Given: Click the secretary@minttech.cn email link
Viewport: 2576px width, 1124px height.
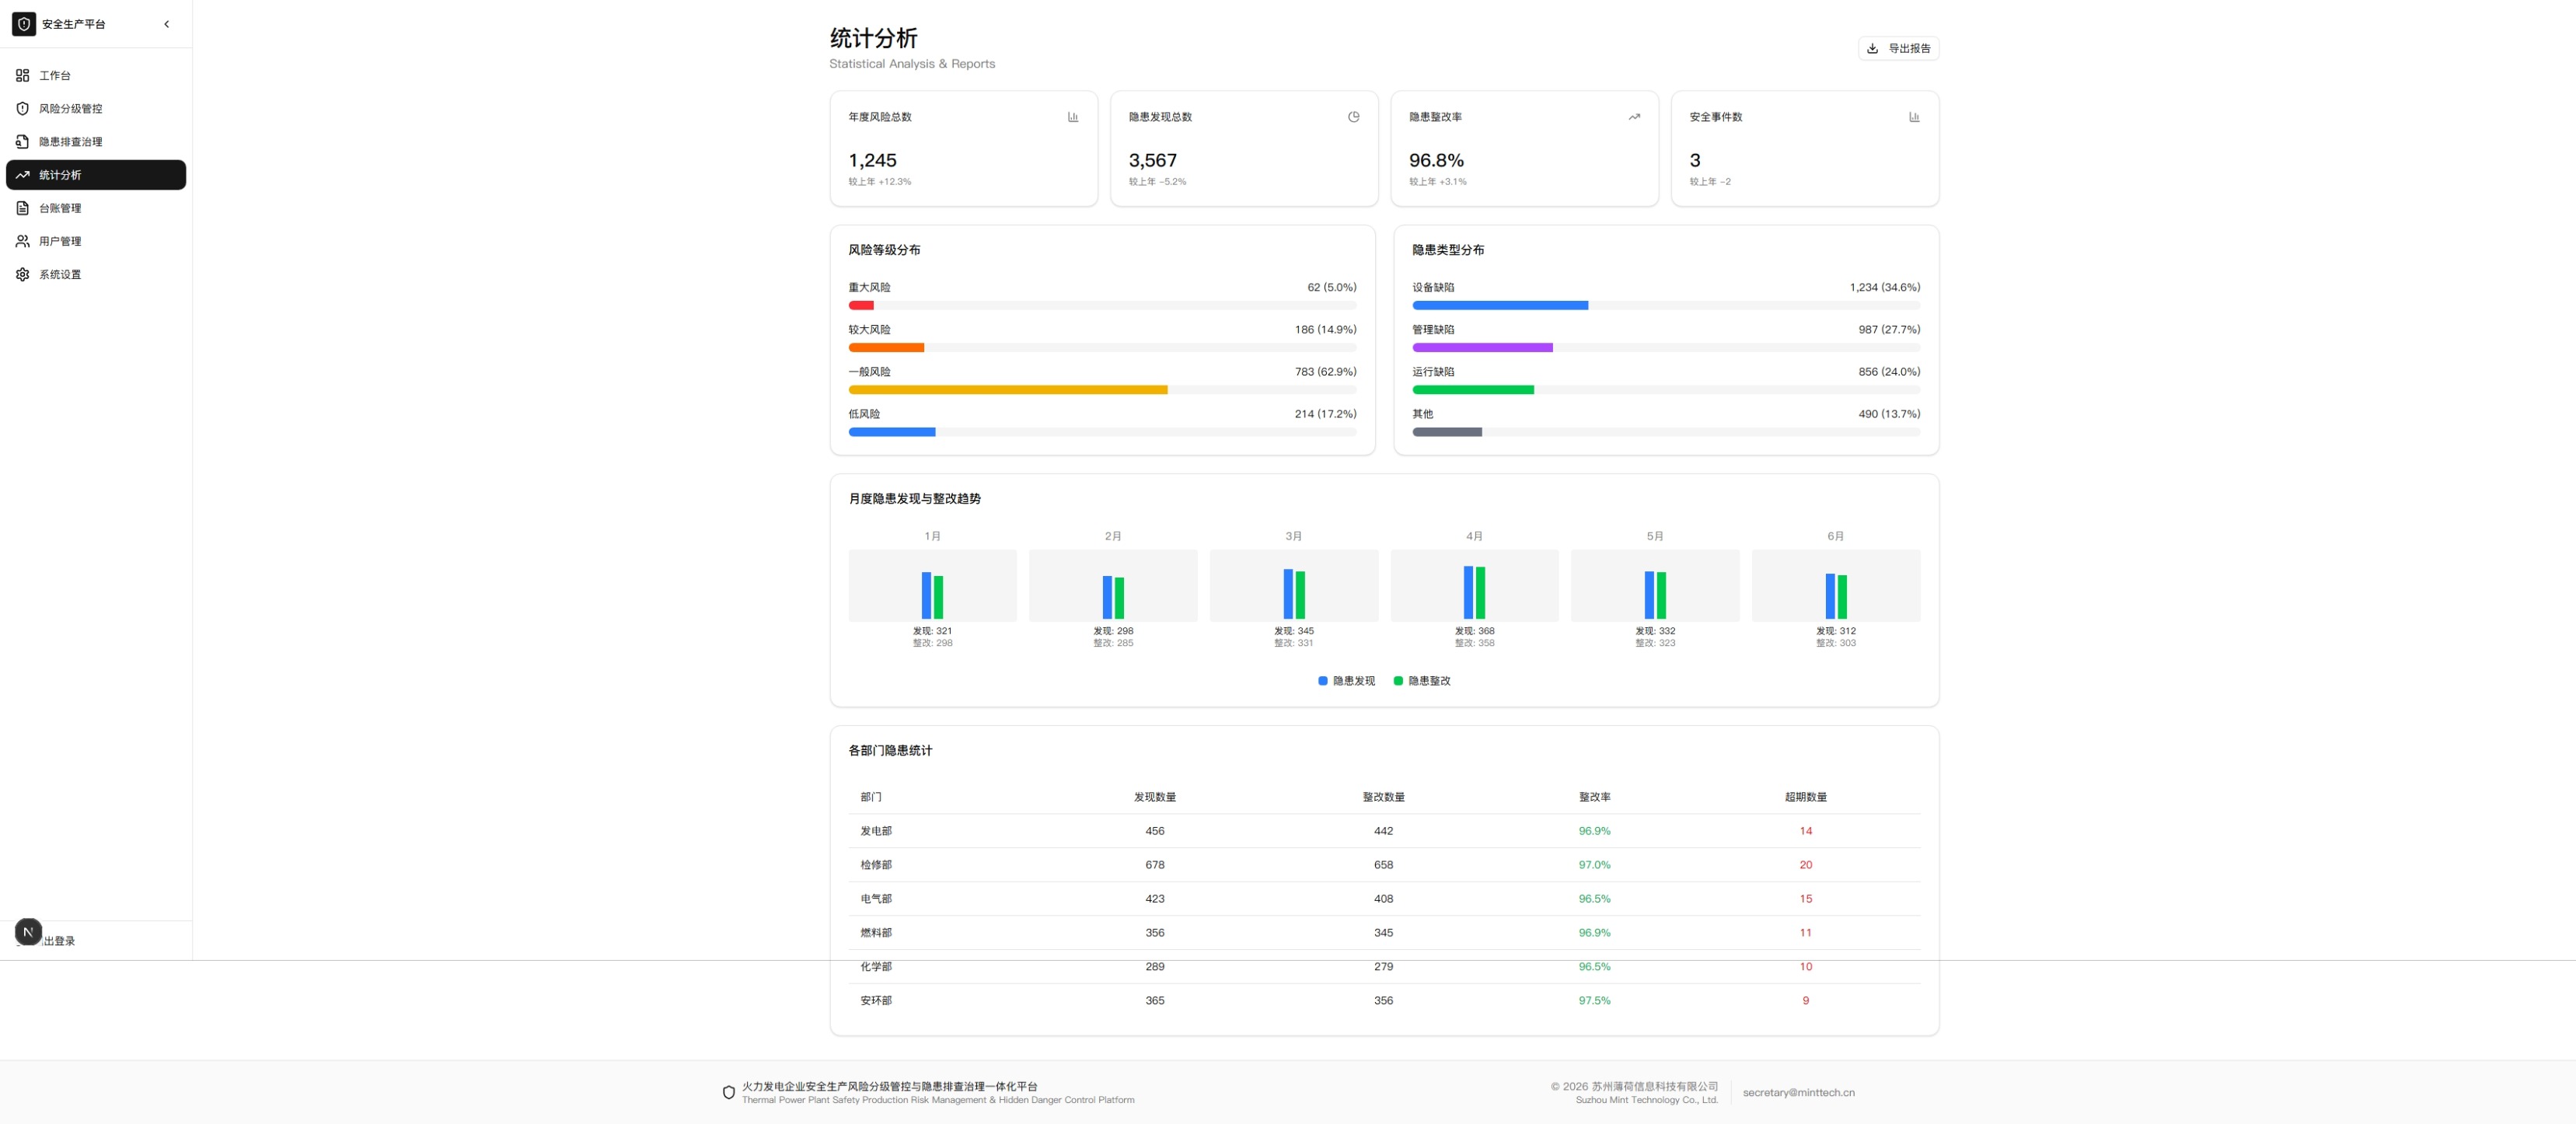Looking at the screenshot, I should 1798,1093.
